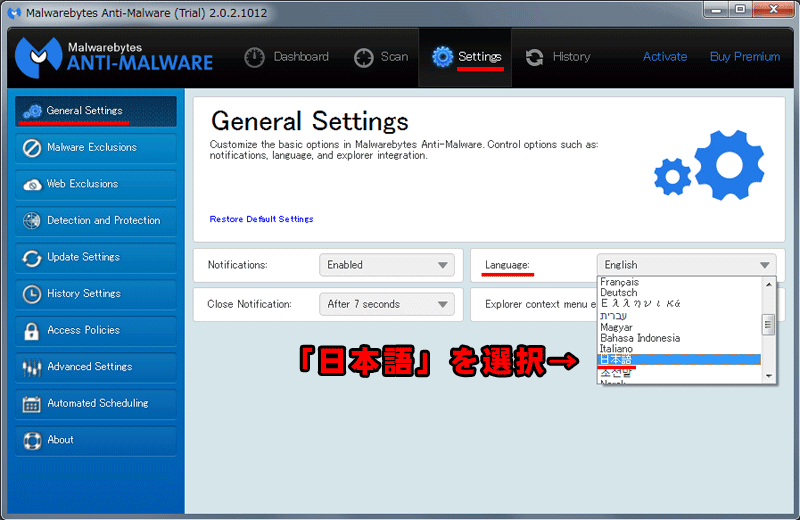
Task: Click the Scan crosshair icon
Action: coord(364,57)
